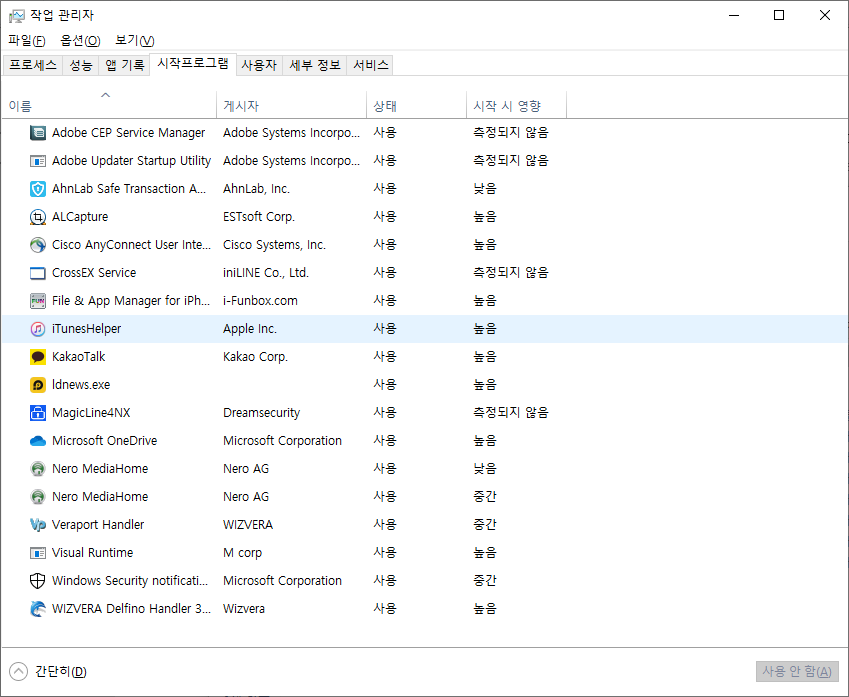Click the Kakao Corp. publisher cell

(x=255, y=357)
